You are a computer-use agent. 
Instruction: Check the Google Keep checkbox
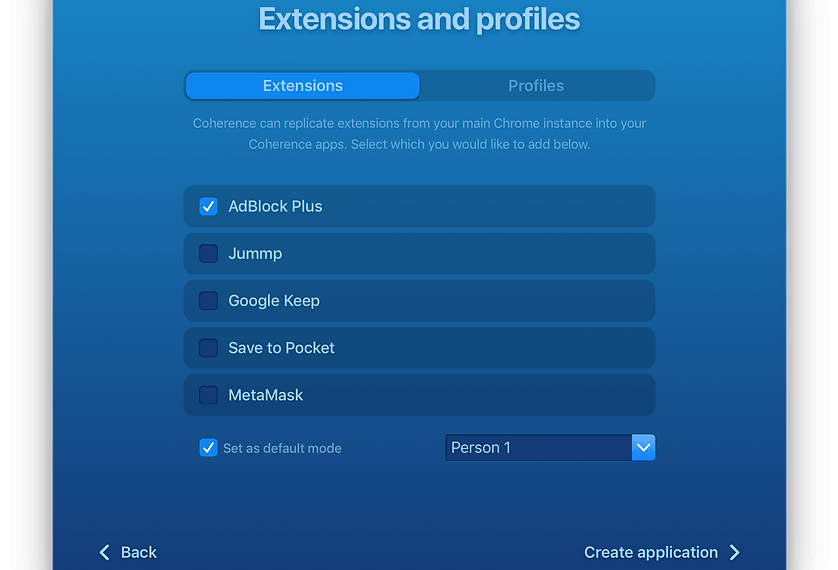click(x=208, y=300)
